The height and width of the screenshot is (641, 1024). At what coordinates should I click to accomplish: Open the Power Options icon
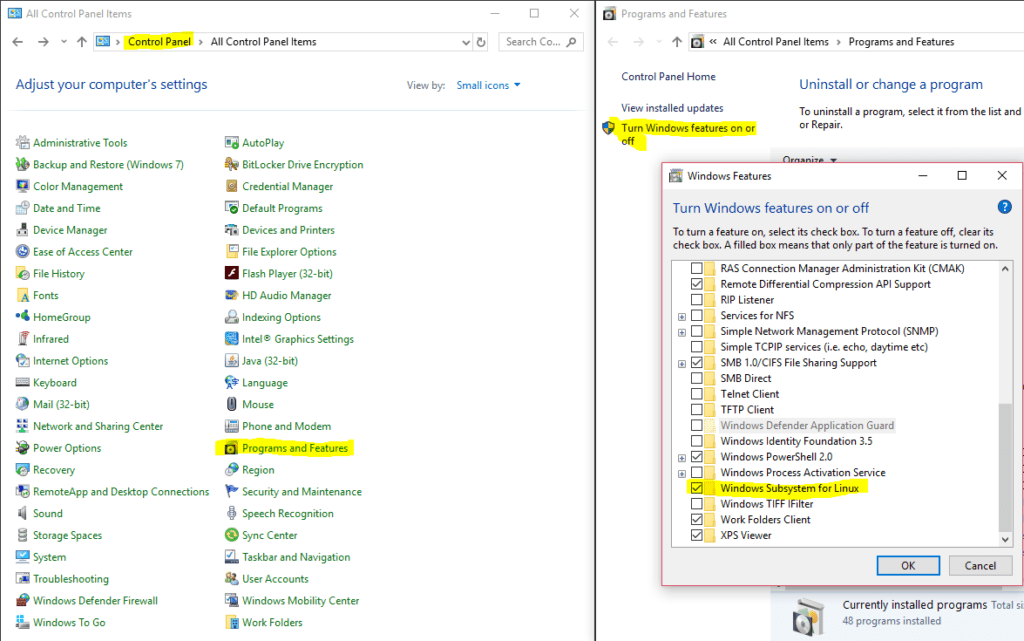coord(23,448)
